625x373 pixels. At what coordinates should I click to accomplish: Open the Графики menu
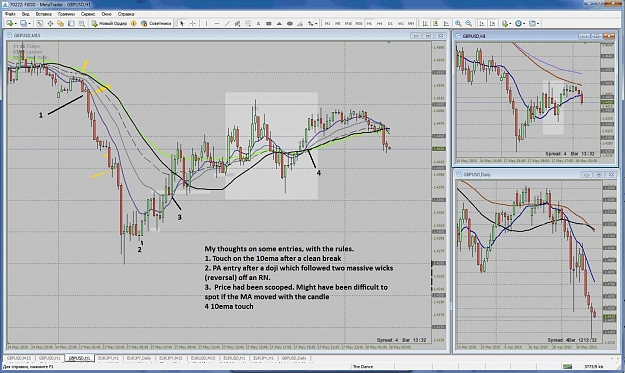[66, 14]
